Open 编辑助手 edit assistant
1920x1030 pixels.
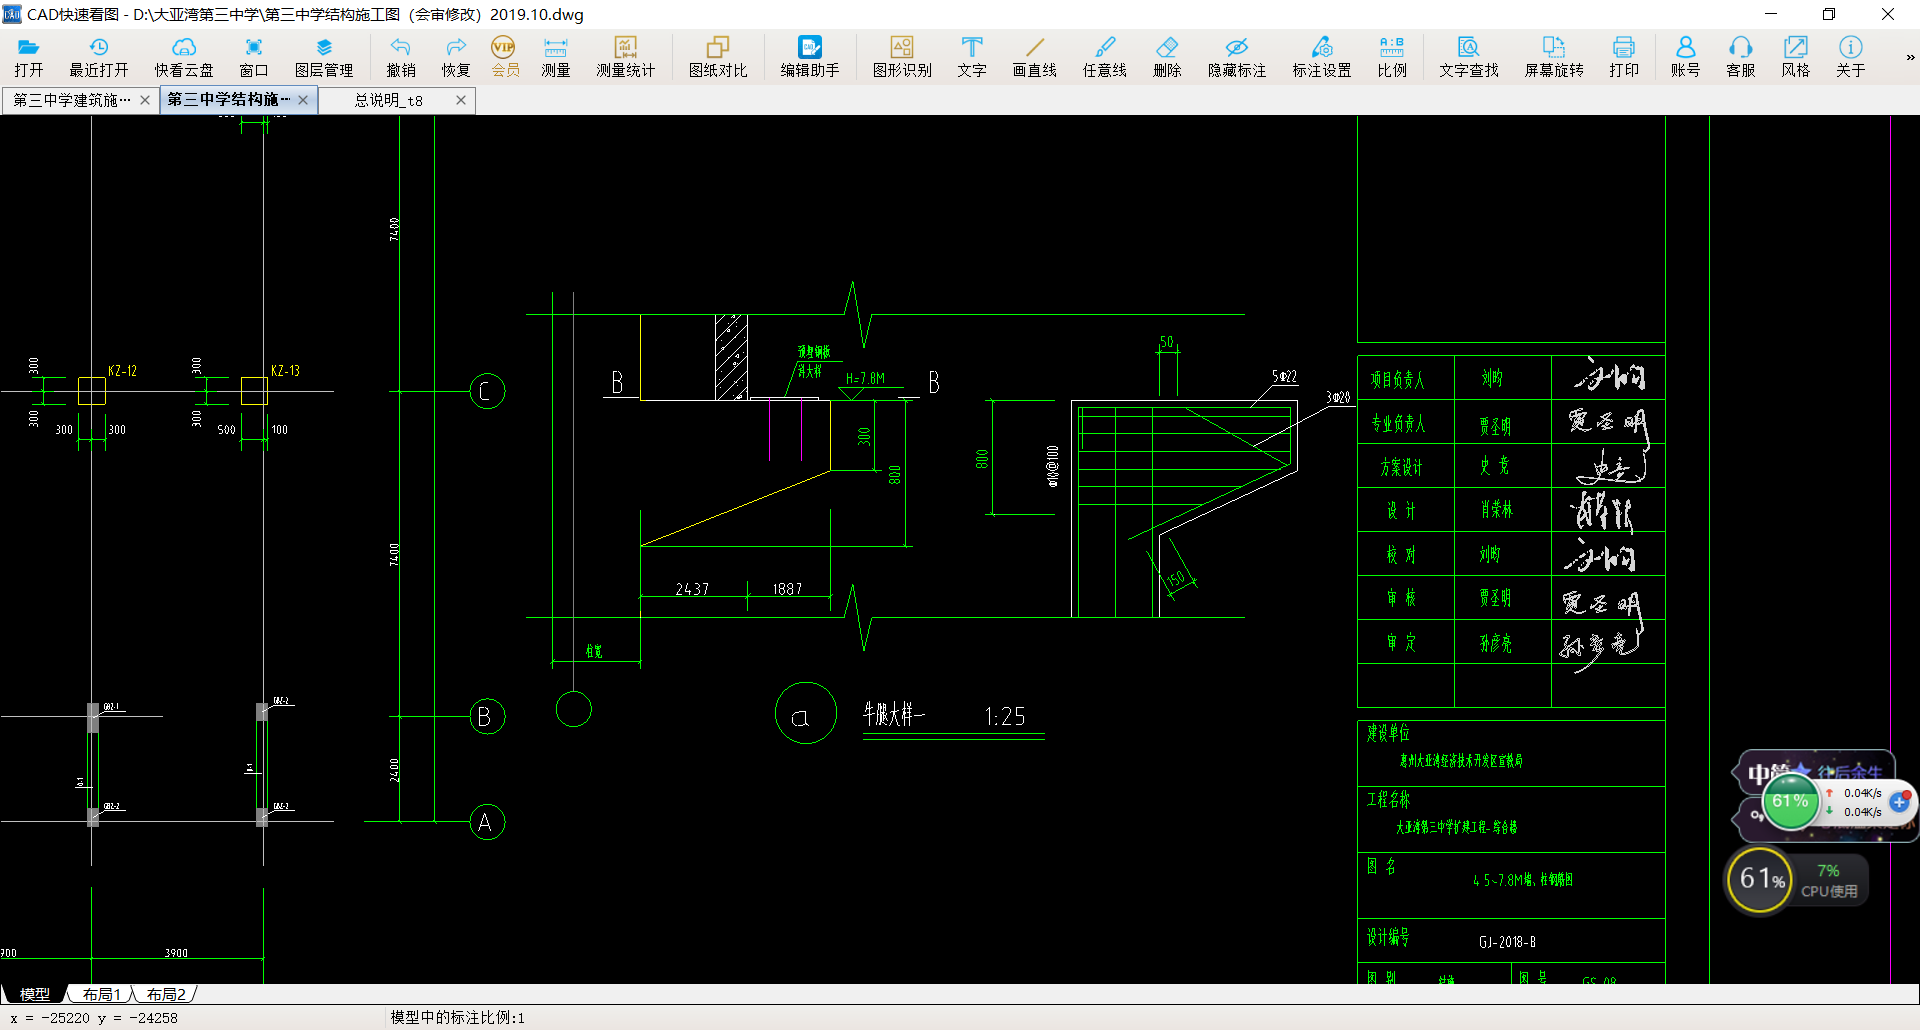(810, 57)
